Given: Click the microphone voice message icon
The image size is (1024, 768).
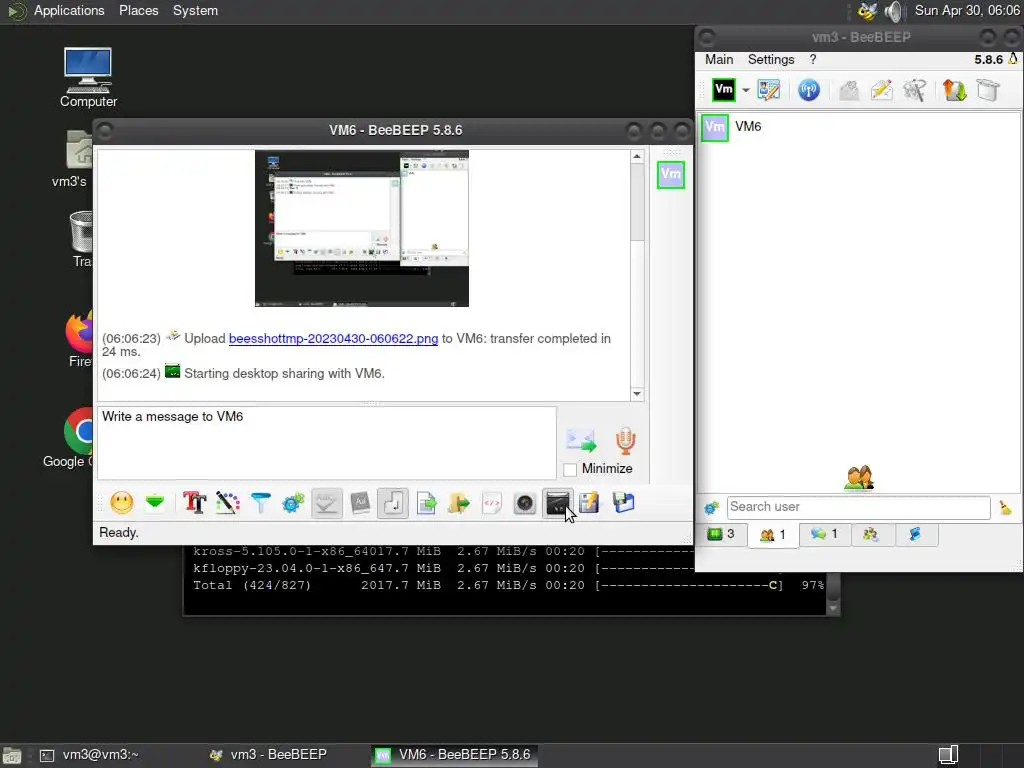Looking at the screenshot, I should [x=626, y=441].
